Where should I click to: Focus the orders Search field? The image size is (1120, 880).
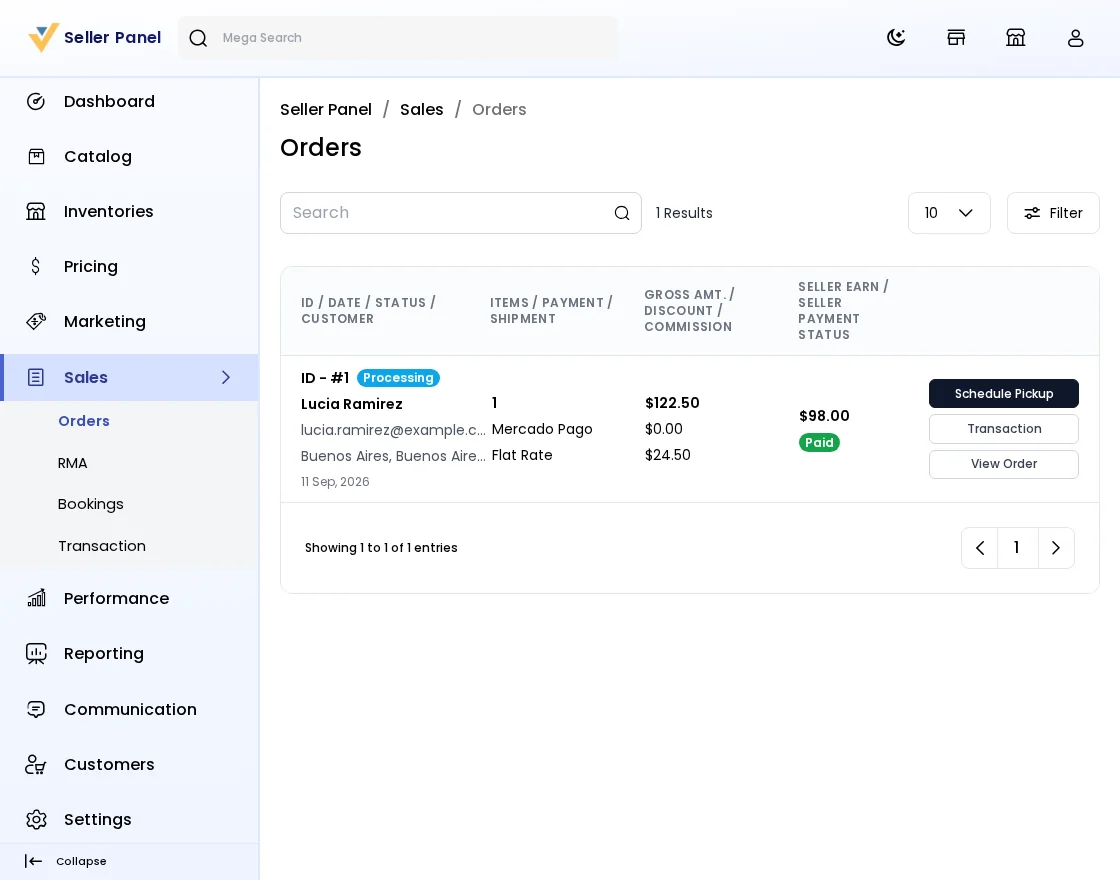coord(461,213)
